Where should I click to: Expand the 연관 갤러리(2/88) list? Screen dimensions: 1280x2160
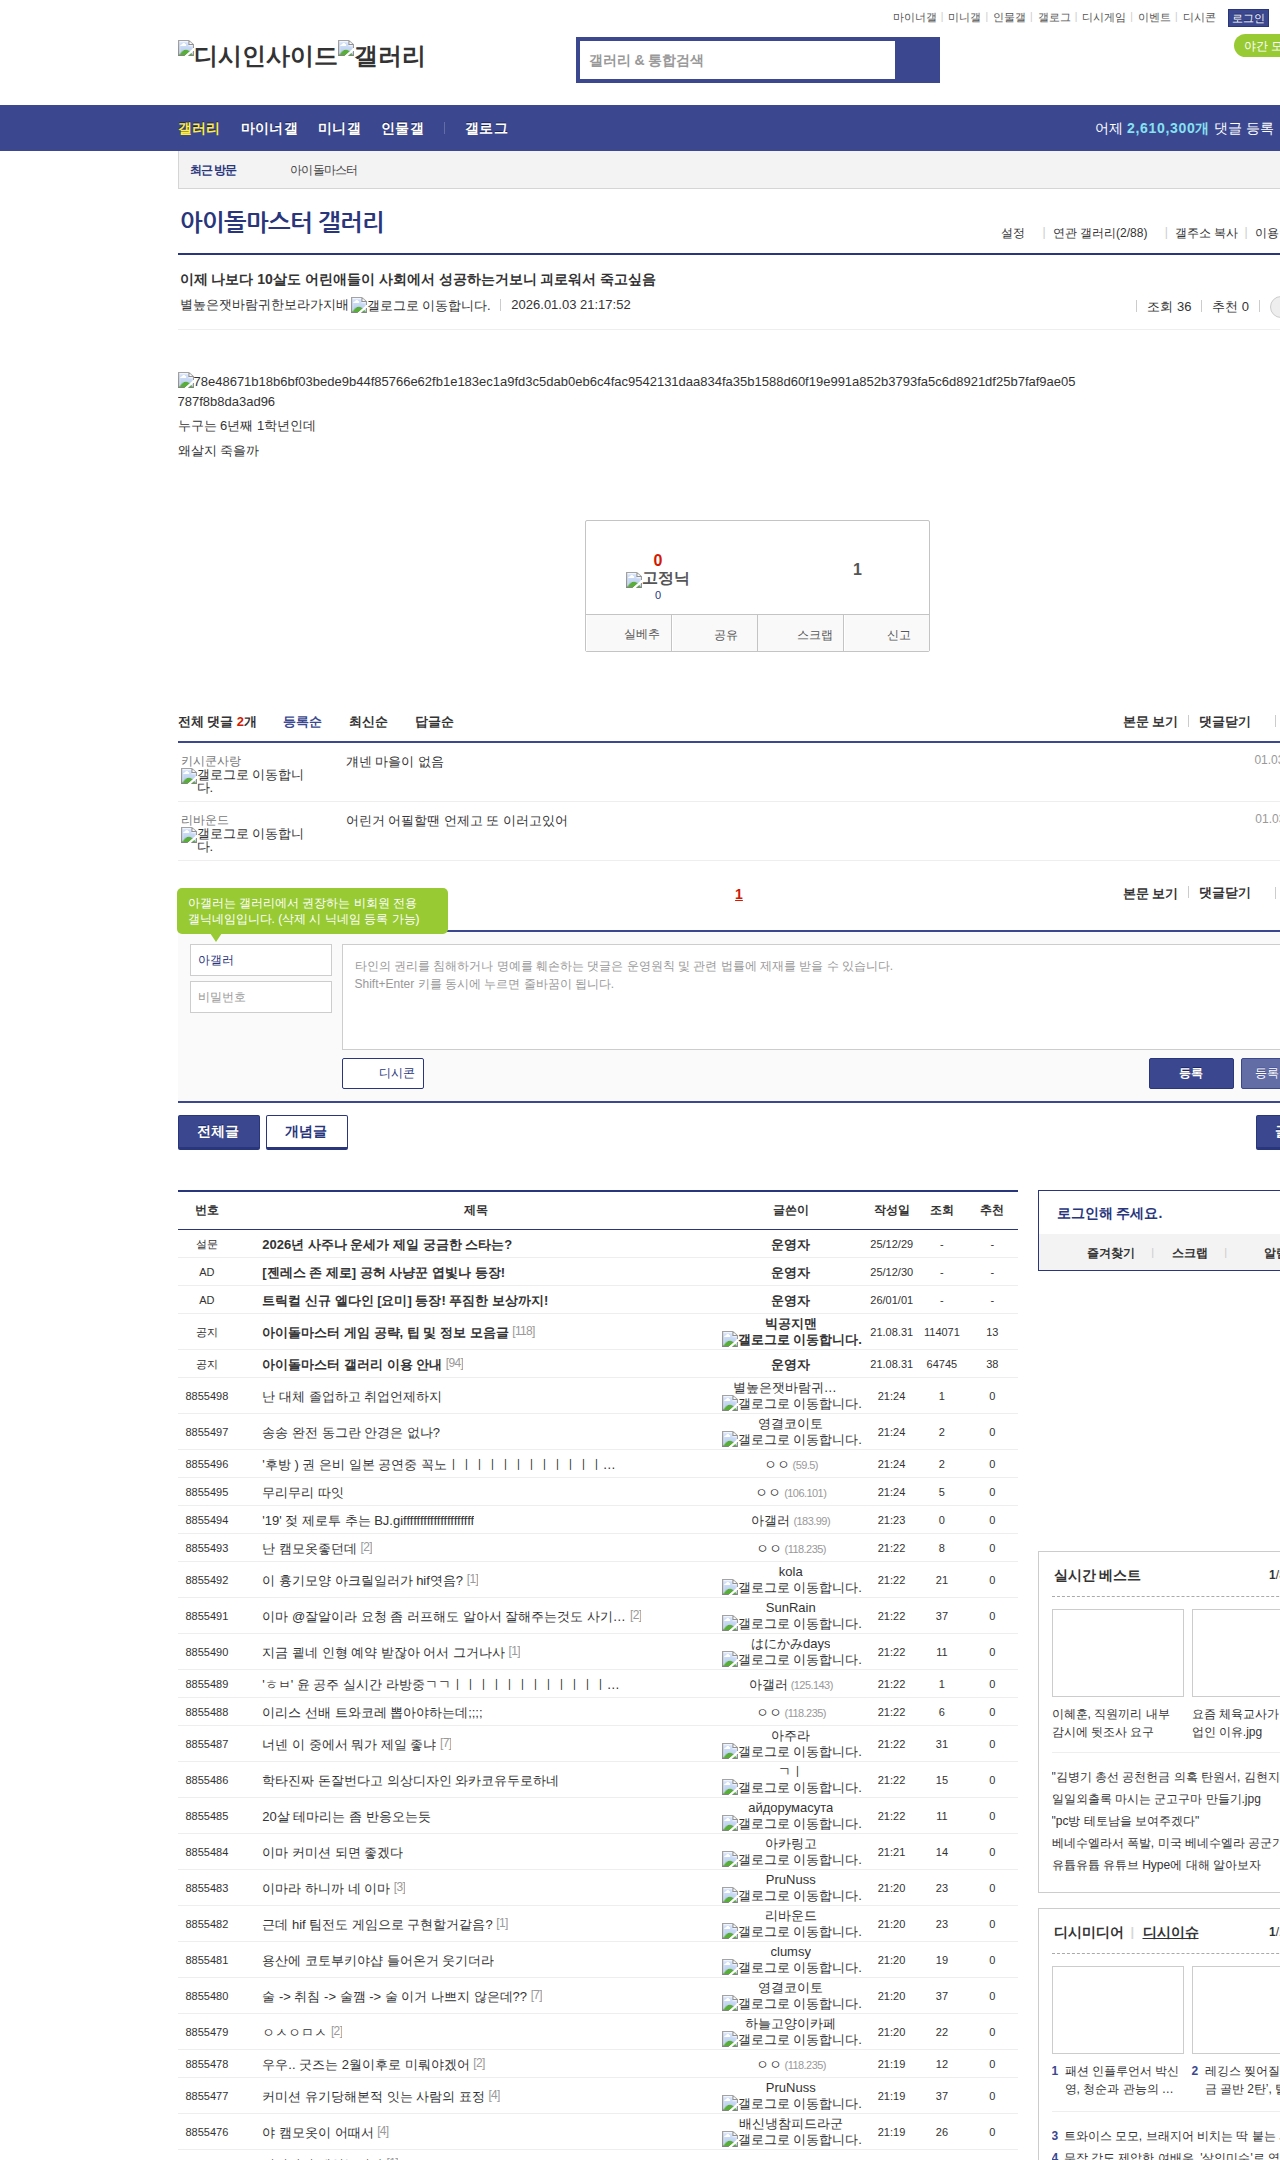tap(1099, 233)
